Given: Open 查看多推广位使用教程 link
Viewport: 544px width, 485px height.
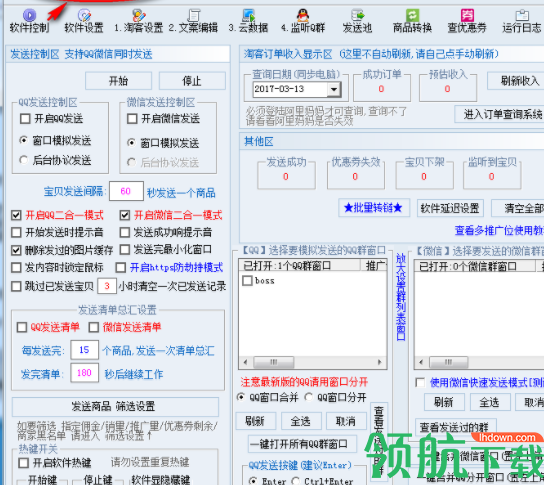Looking at the screenshot, I should click(499, 230).
